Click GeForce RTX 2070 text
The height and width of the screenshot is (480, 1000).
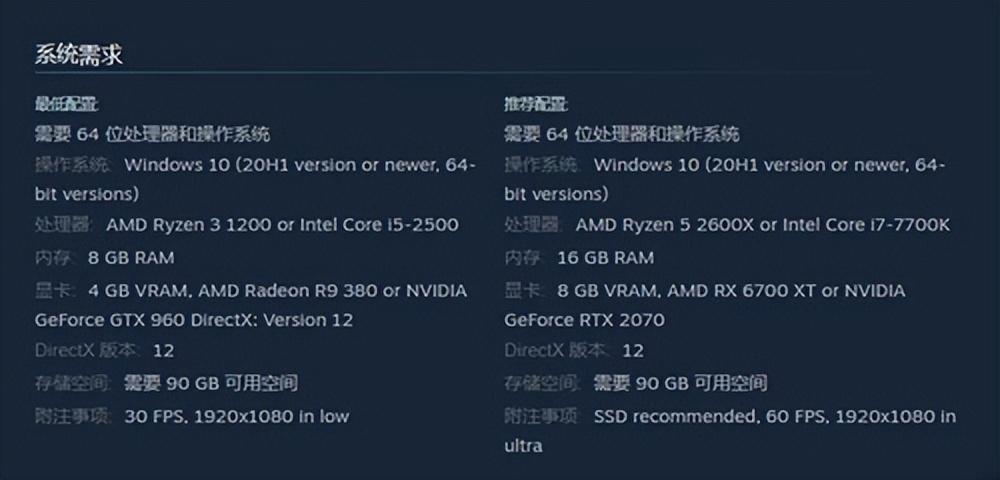tap(584, 320)
